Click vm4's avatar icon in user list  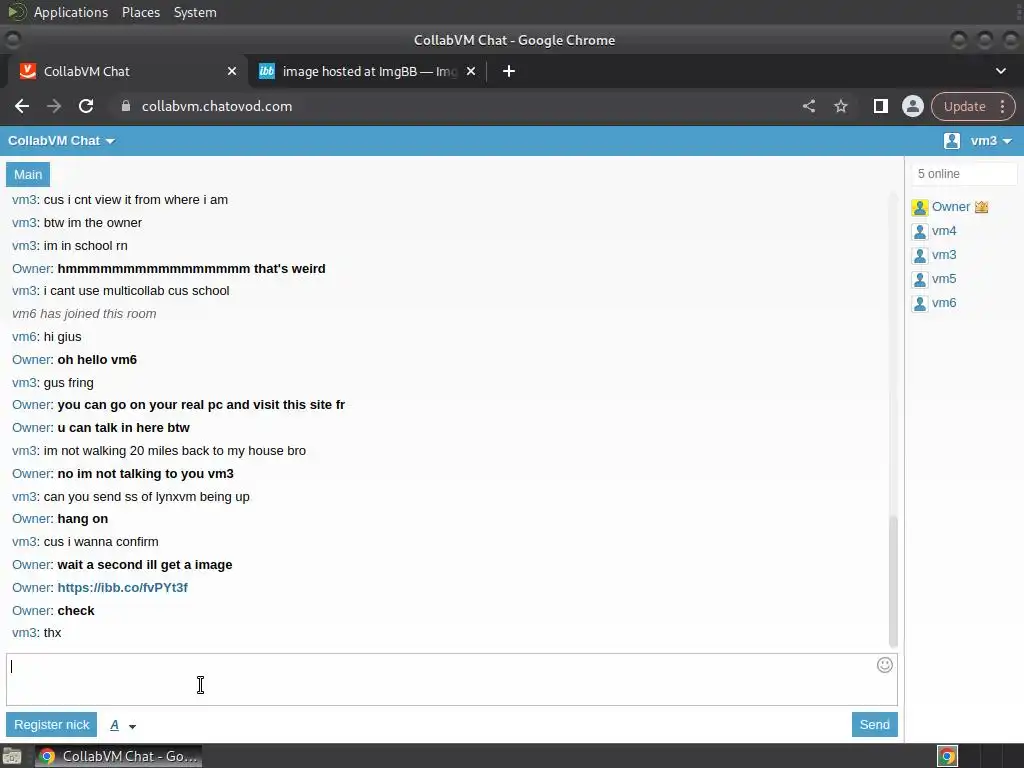[x=920, y=232]
